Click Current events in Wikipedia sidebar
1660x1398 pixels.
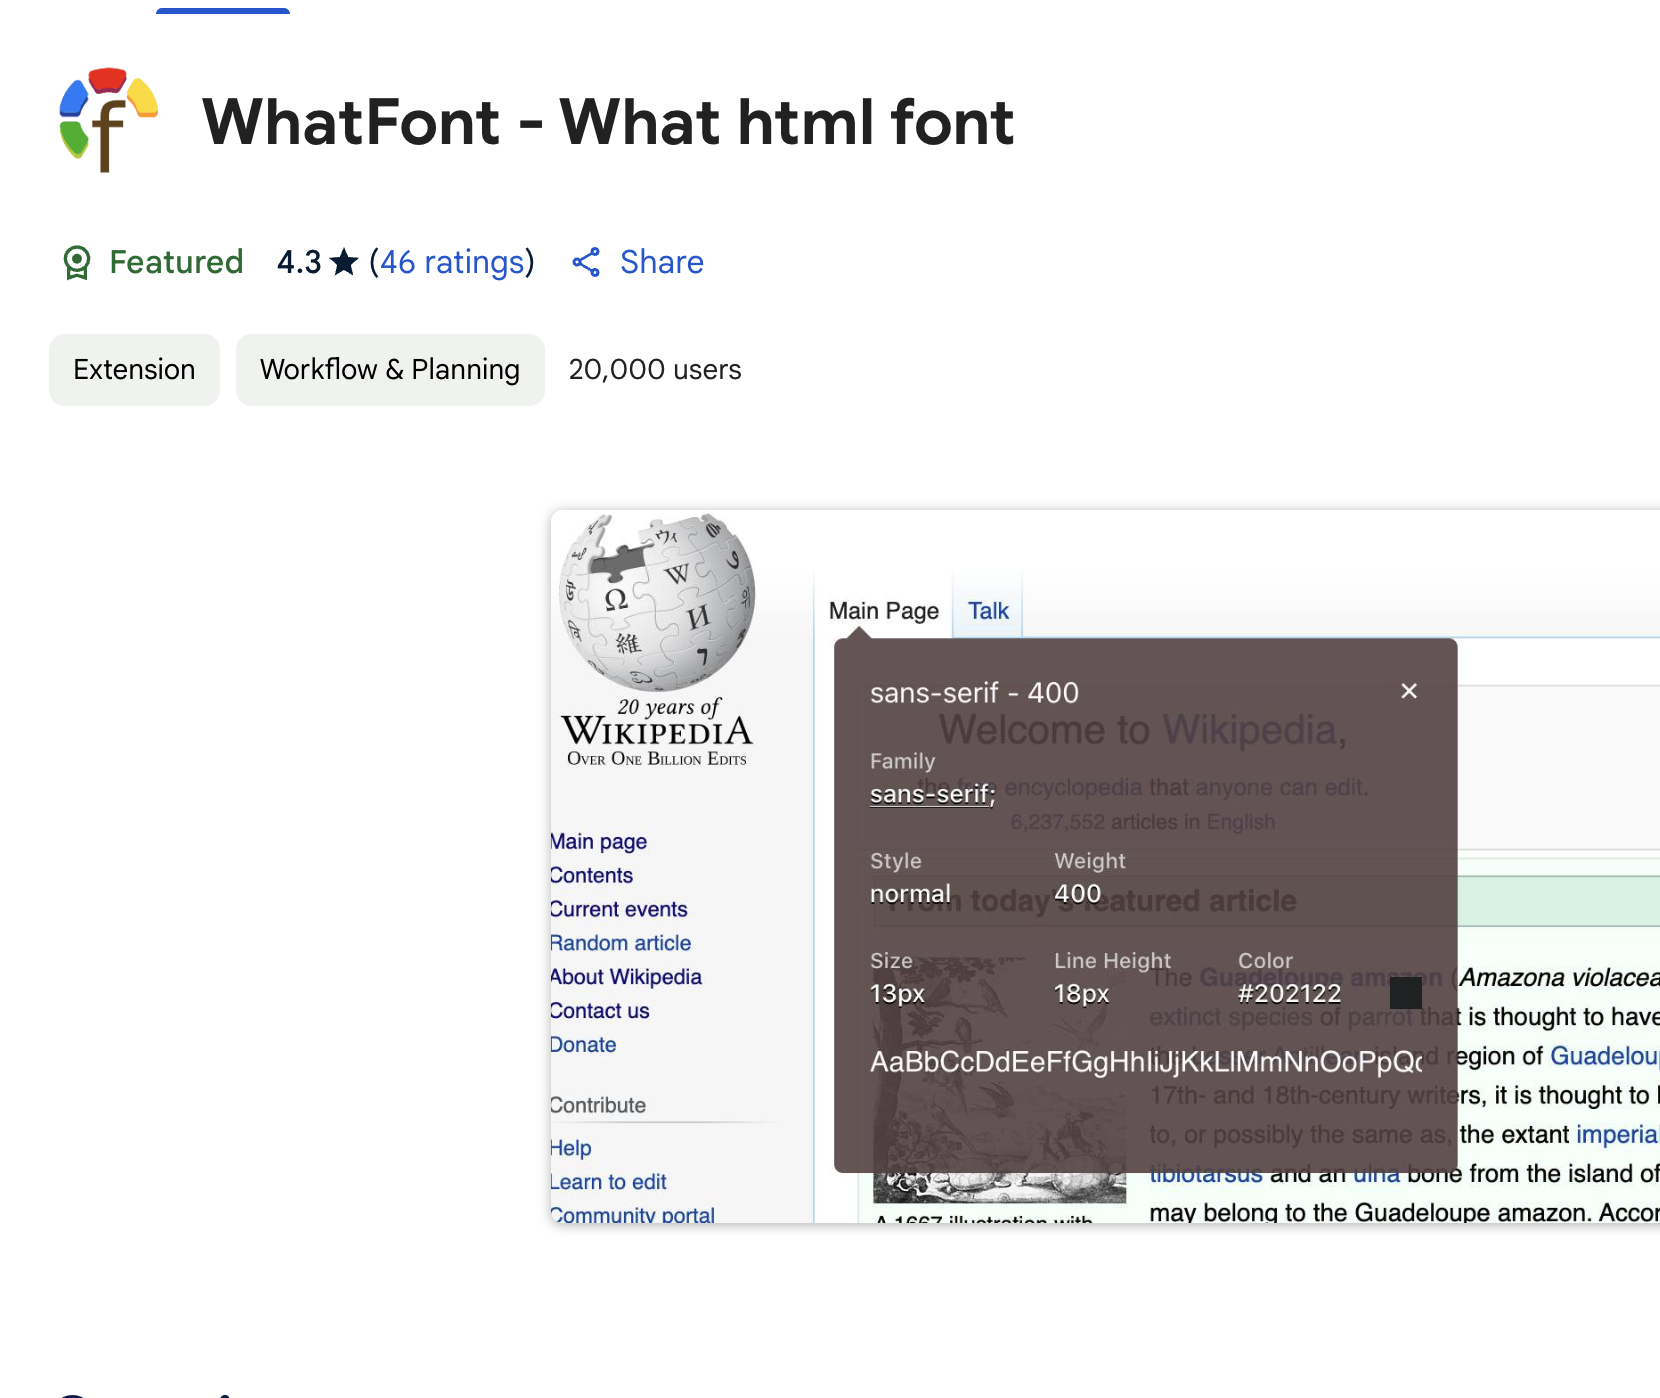619,910
